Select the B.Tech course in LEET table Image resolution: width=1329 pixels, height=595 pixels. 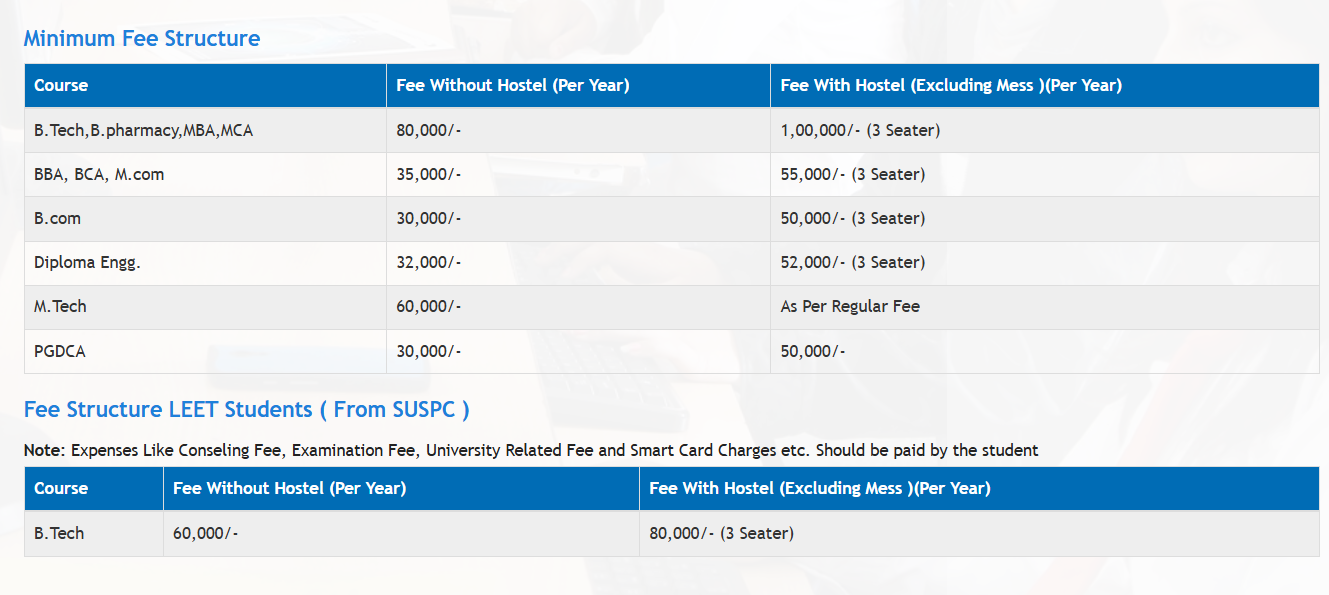coord(59,533)
